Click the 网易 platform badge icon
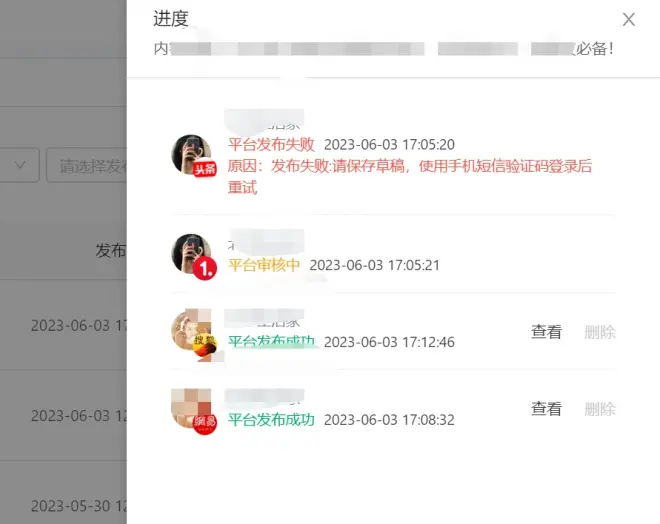The image size is (660, 524). tap(205, 423)
